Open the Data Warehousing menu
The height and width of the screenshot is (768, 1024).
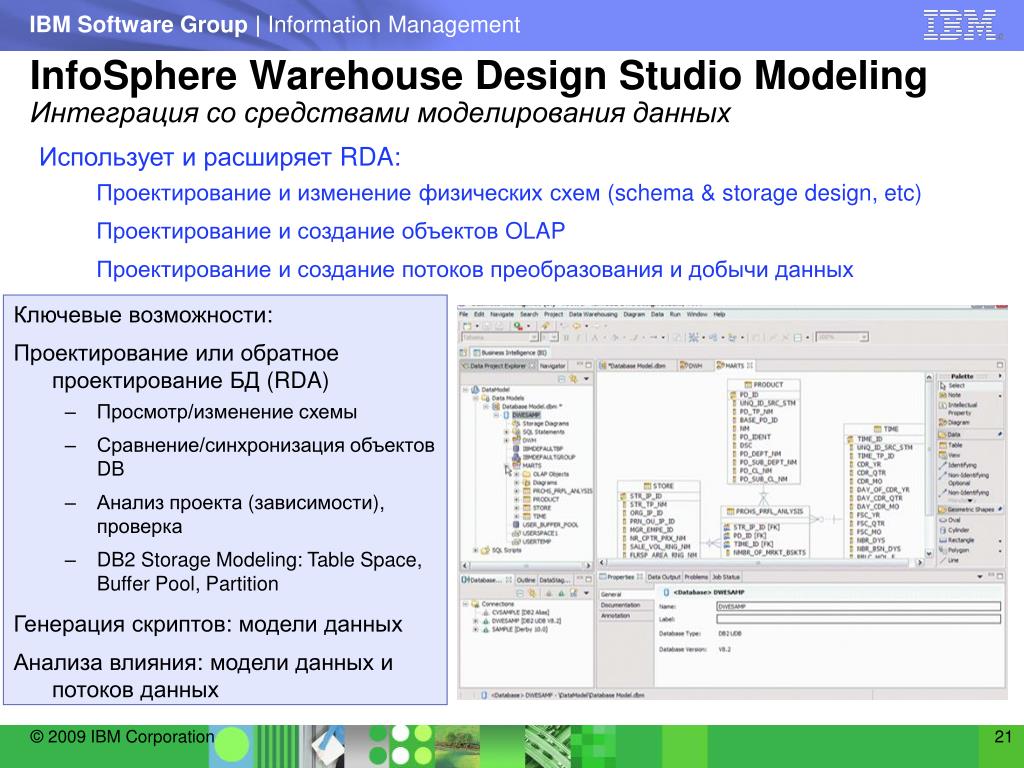pos(592,314)
